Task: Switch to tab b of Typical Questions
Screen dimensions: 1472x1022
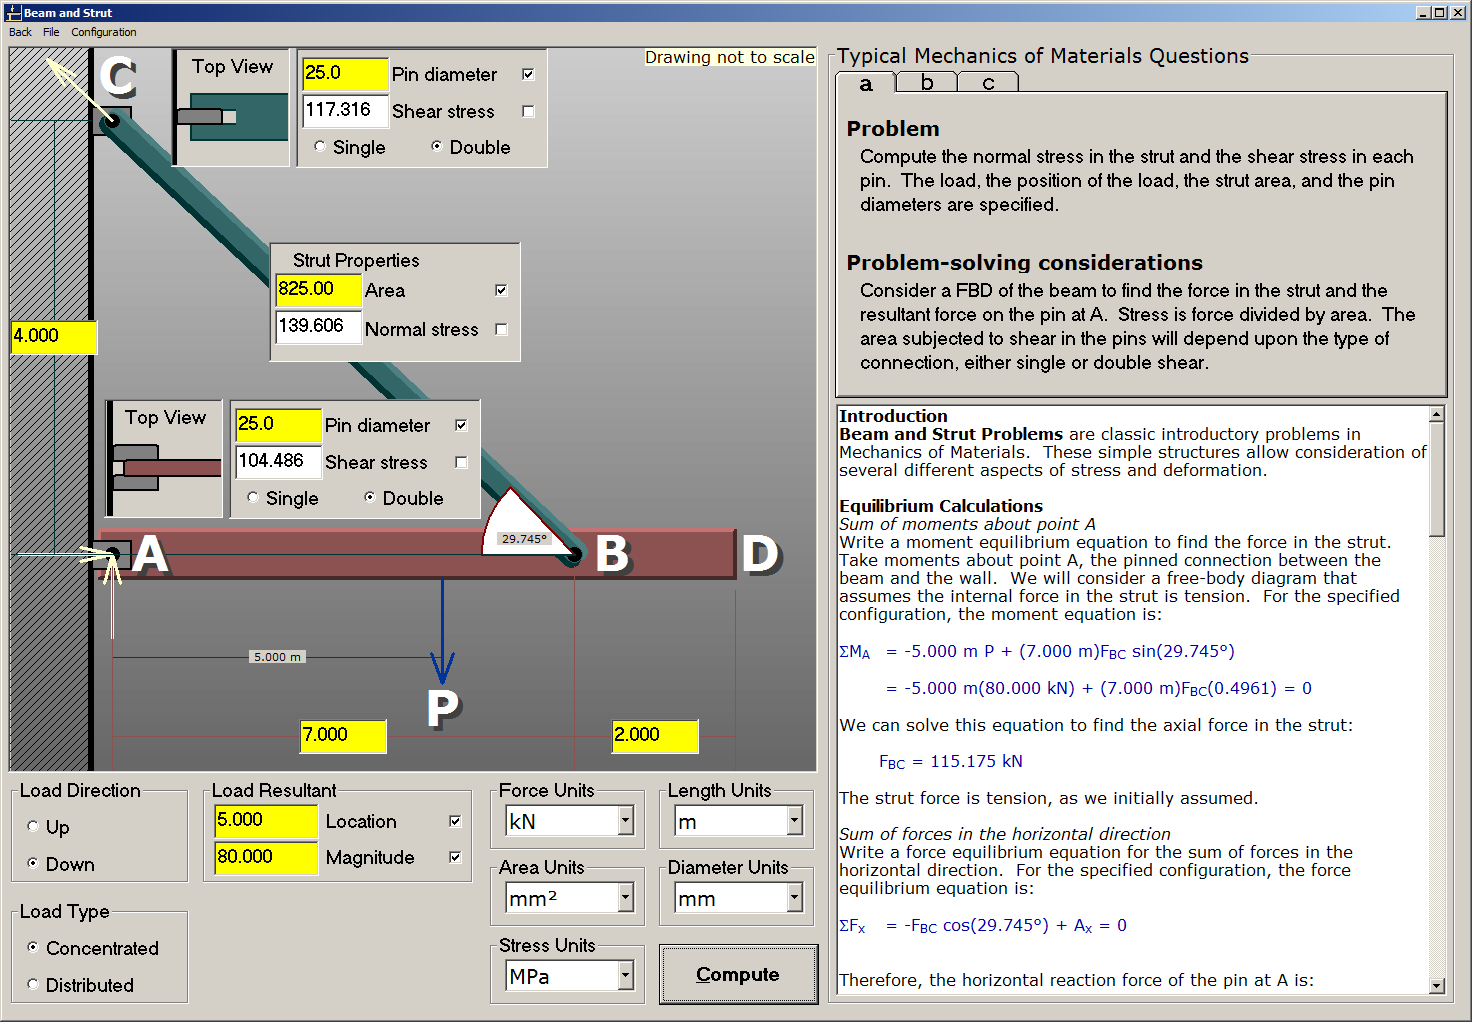Action: 925,83
